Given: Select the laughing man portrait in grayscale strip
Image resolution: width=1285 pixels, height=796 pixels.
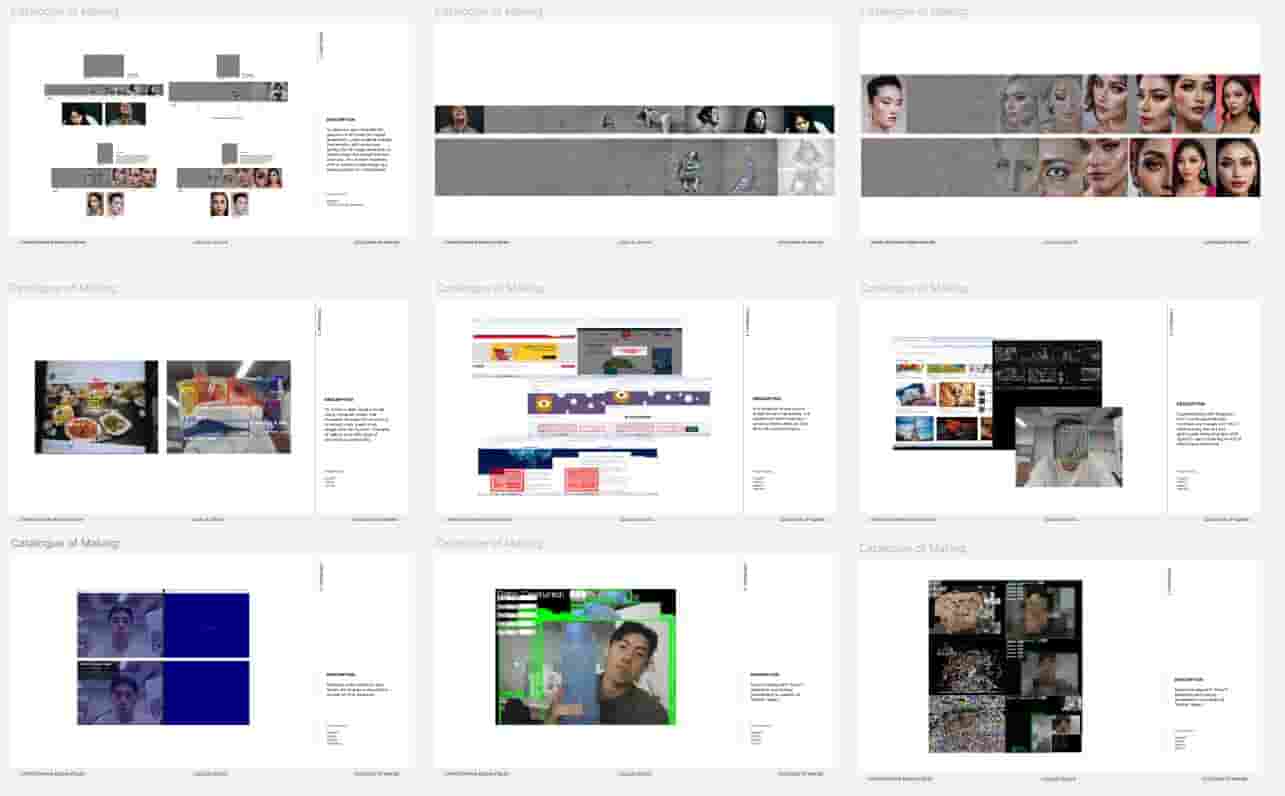Looking at the screenshot, I should (x=459, y=119).
